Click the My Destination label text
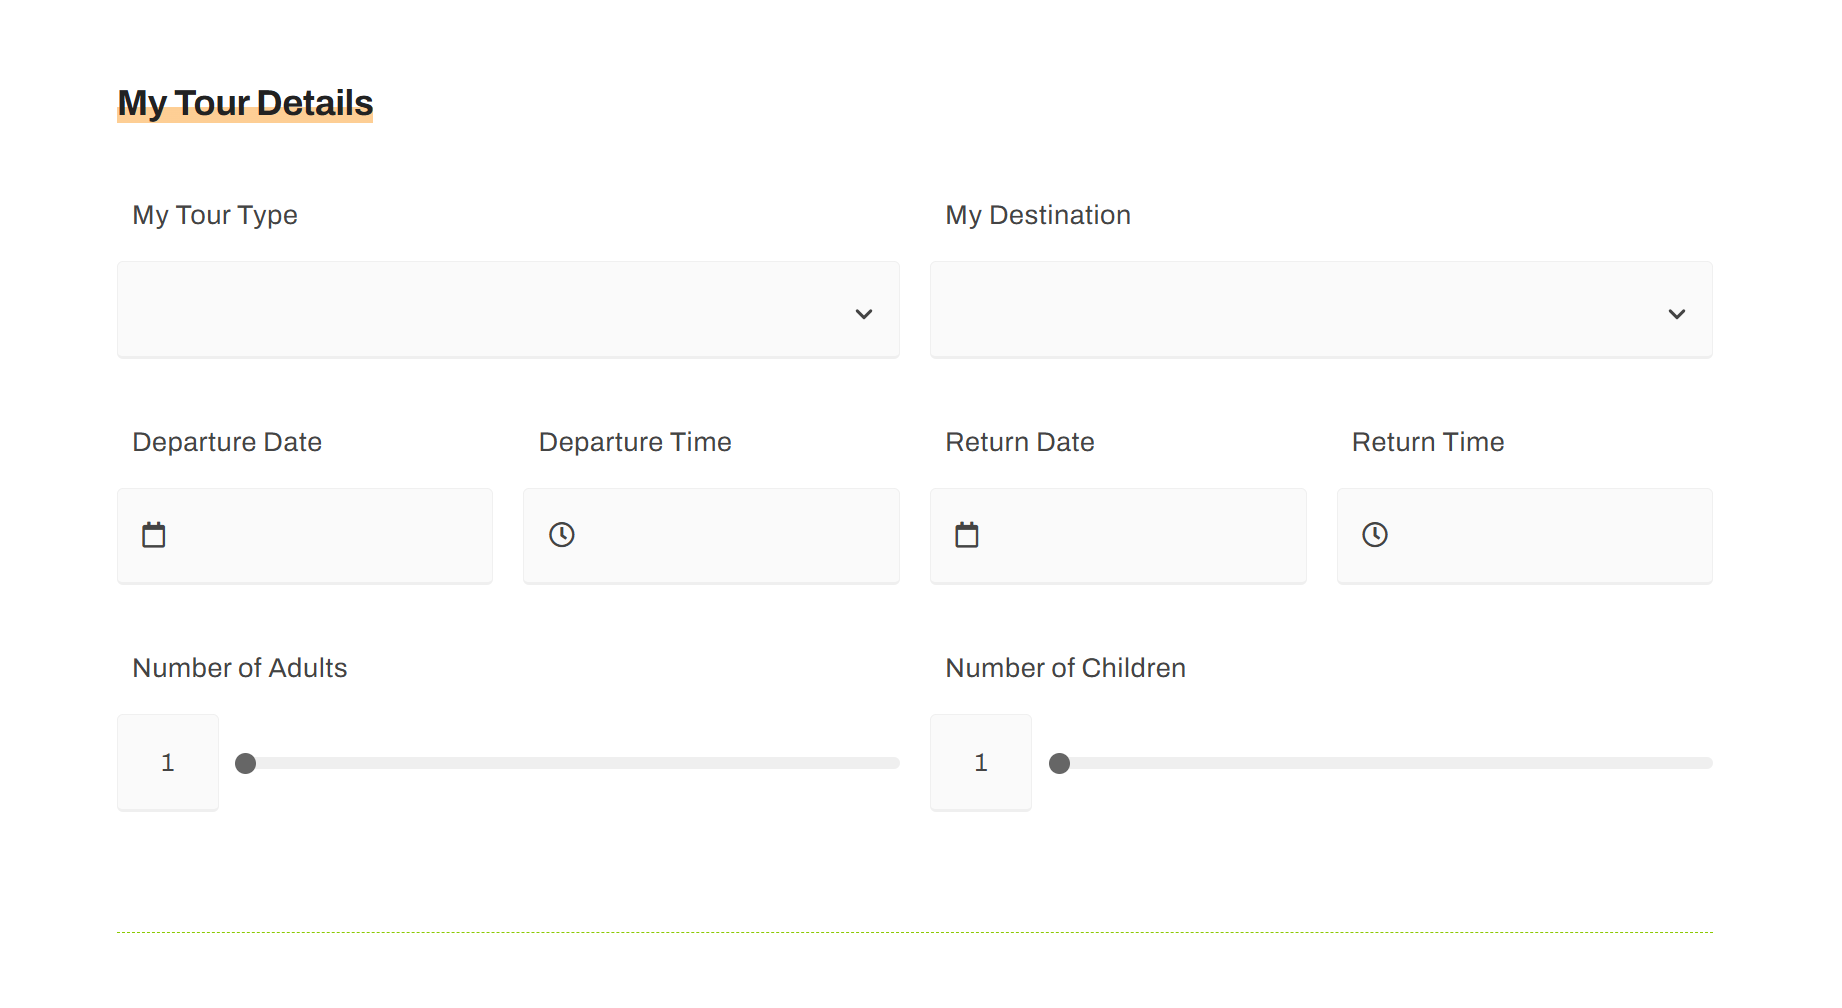The image size is (1842, 1008). pos(1038,215)
